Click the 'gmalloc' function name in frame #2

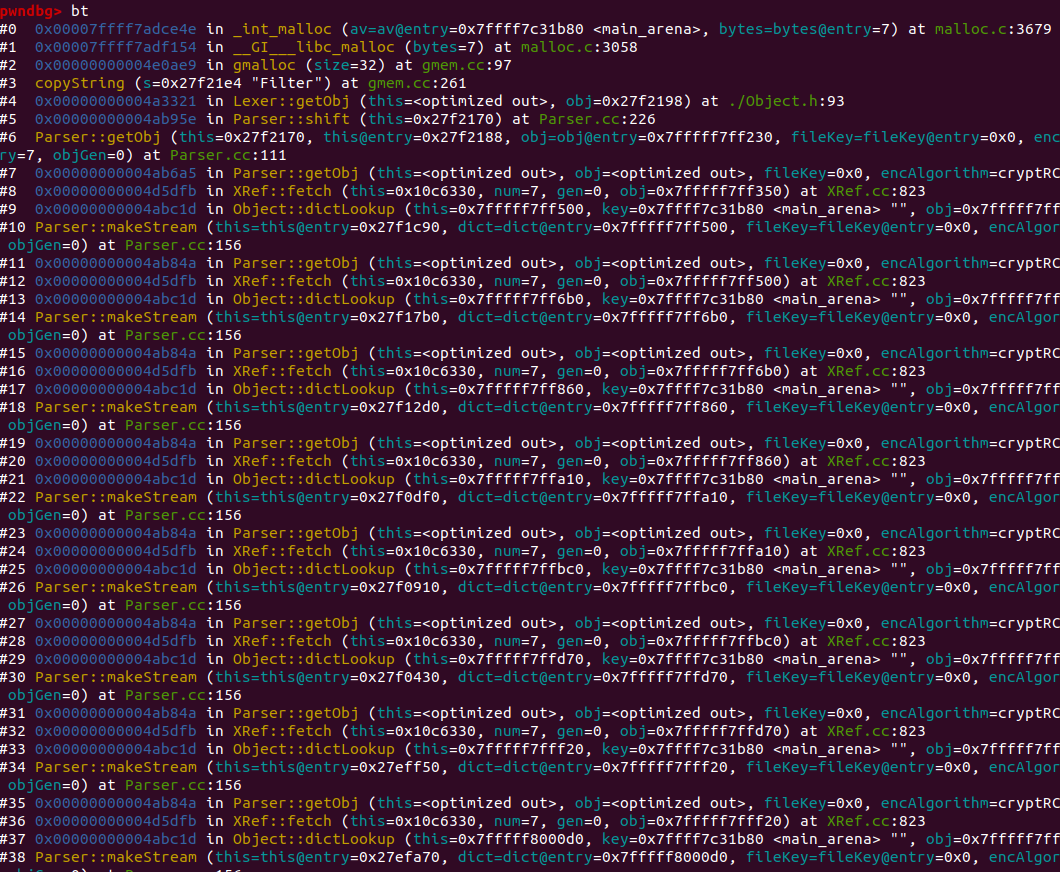point(264,66)
